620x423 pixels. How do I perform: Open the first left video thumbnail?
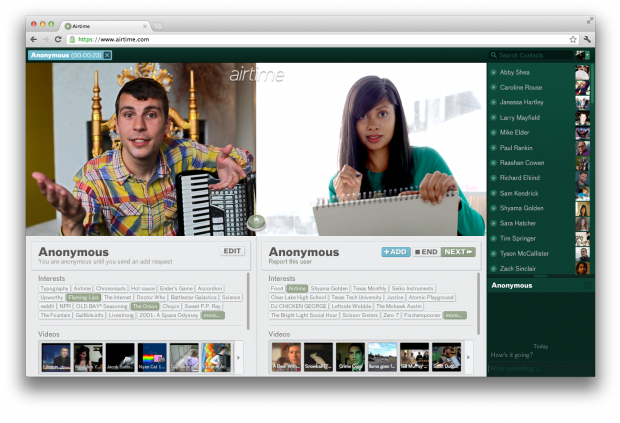(x=56, y=357)
